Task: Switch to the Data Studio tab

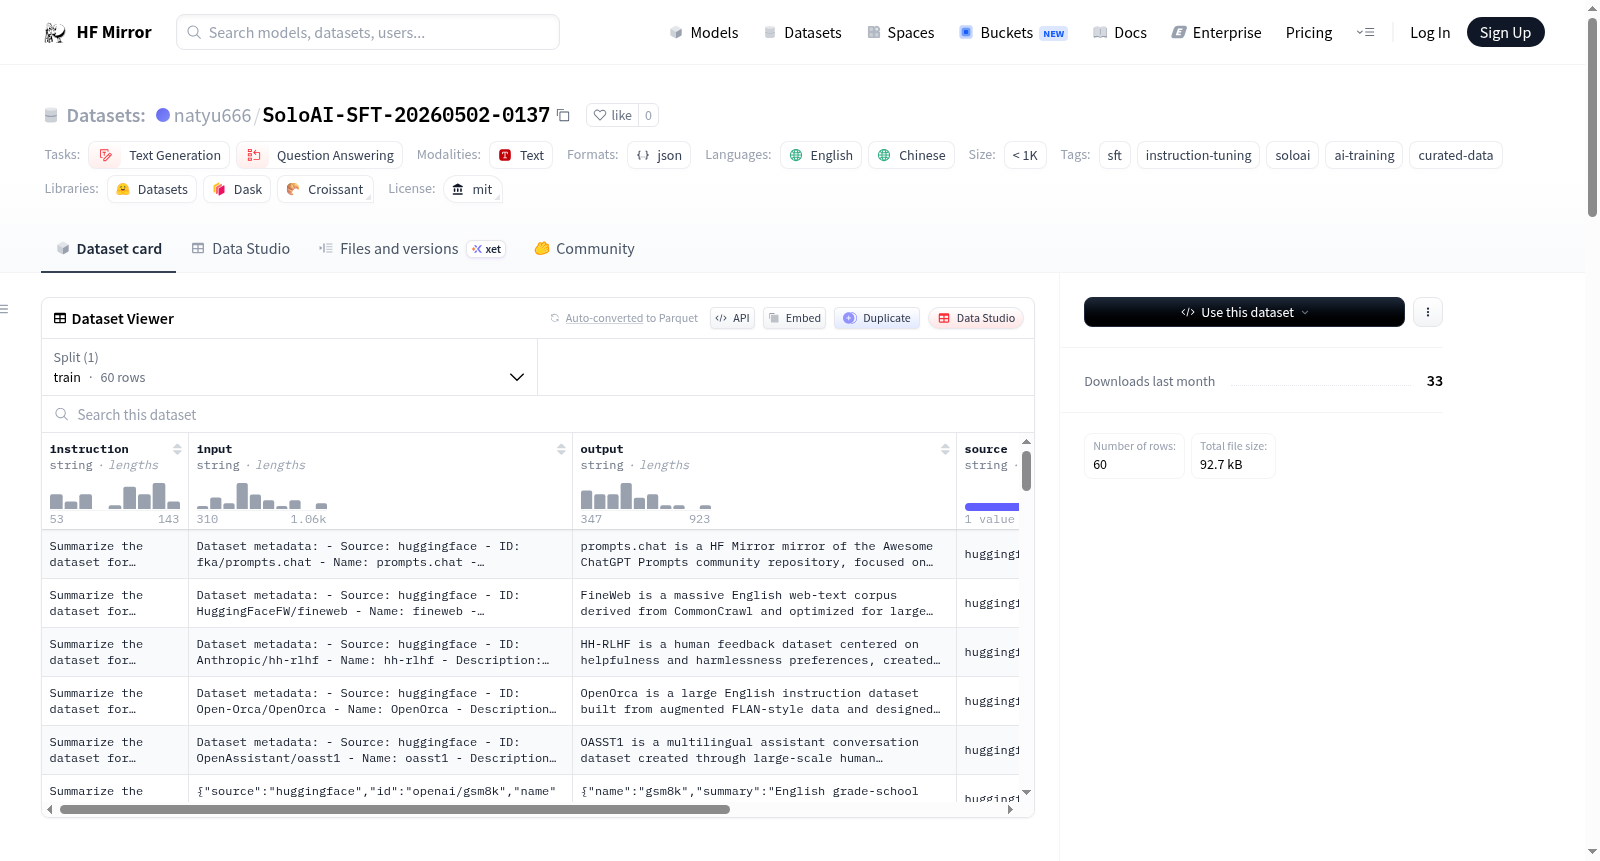Action: [x=241, y=248]
